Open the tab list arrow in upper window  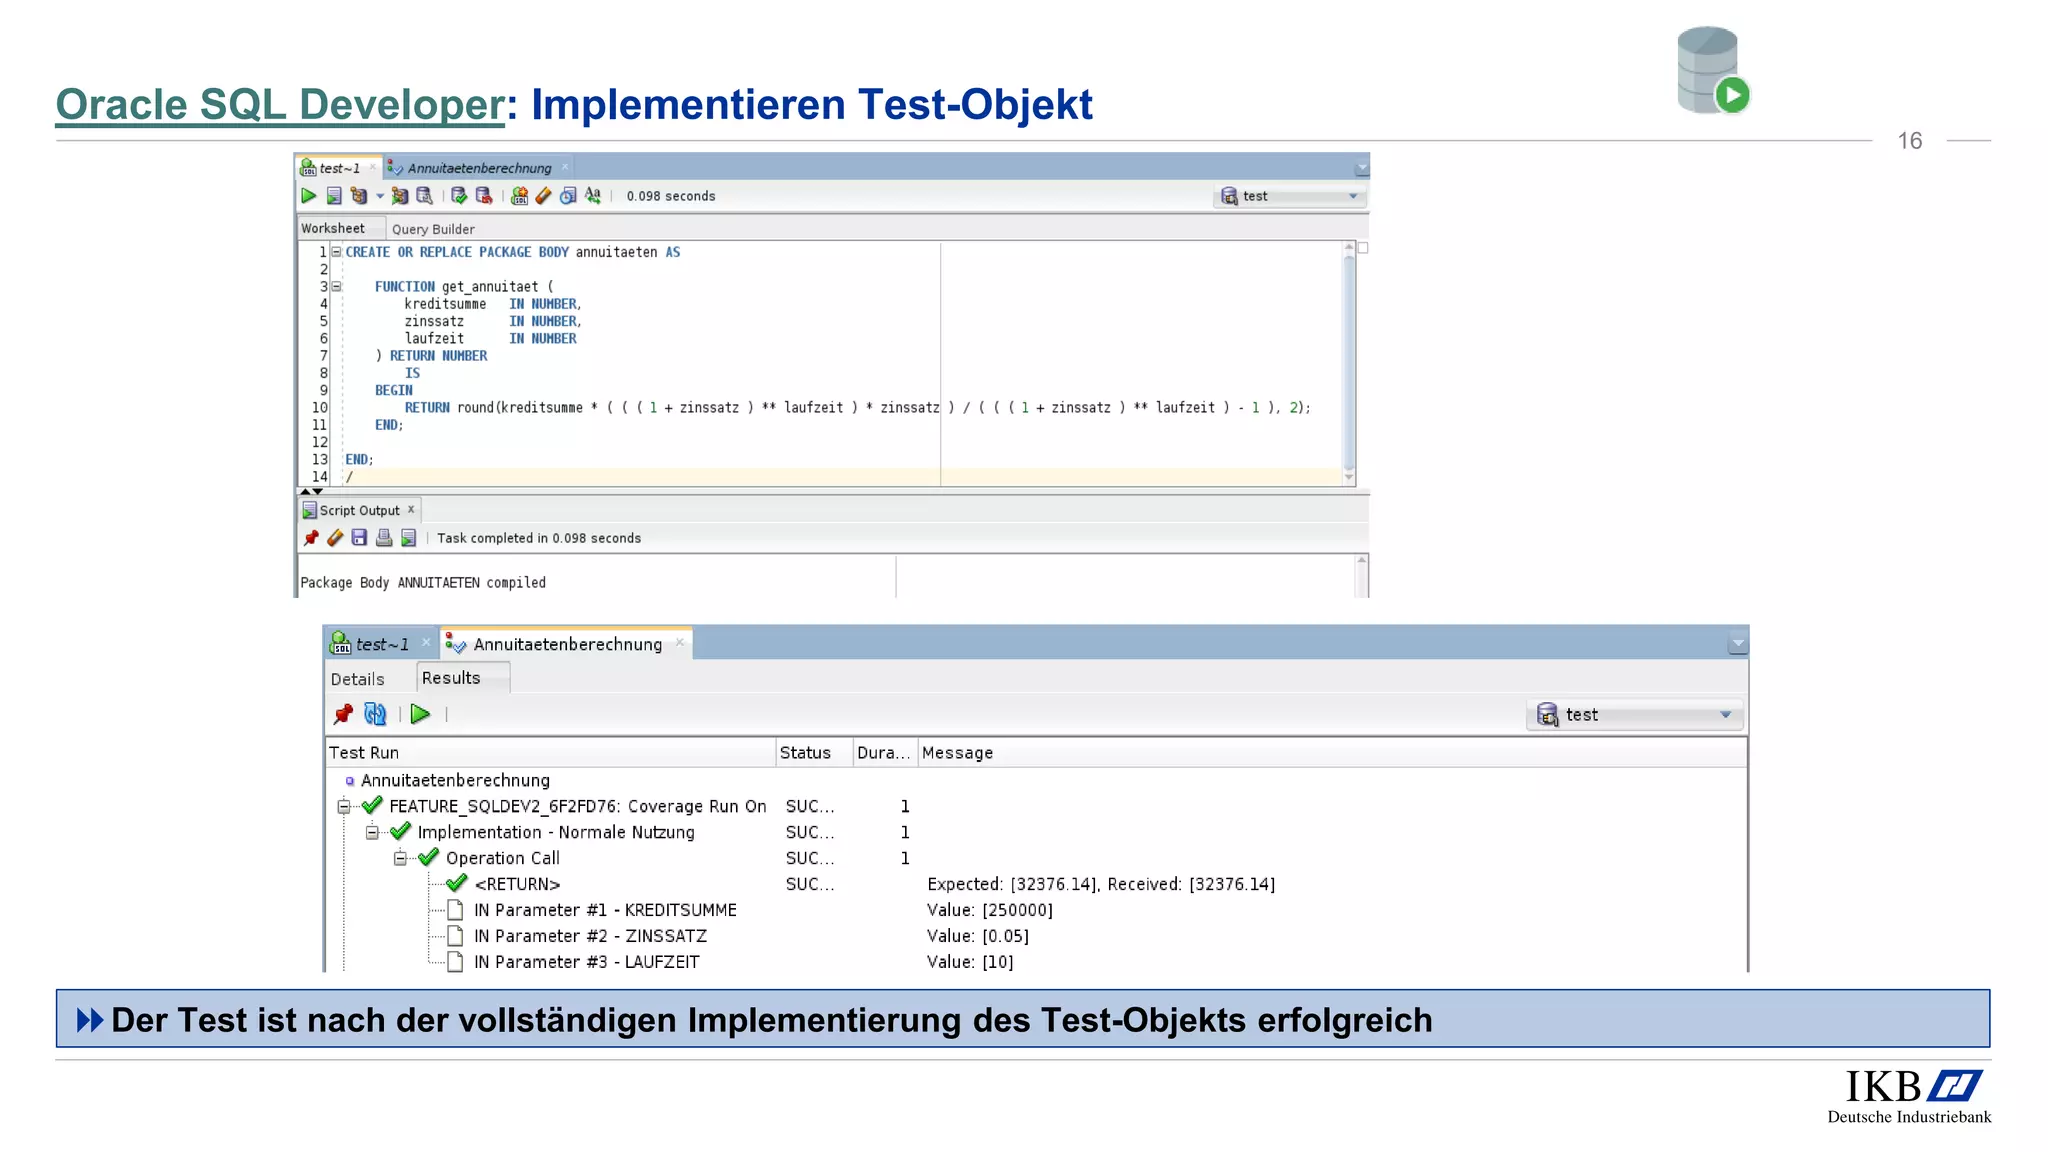coord(1361,168)
